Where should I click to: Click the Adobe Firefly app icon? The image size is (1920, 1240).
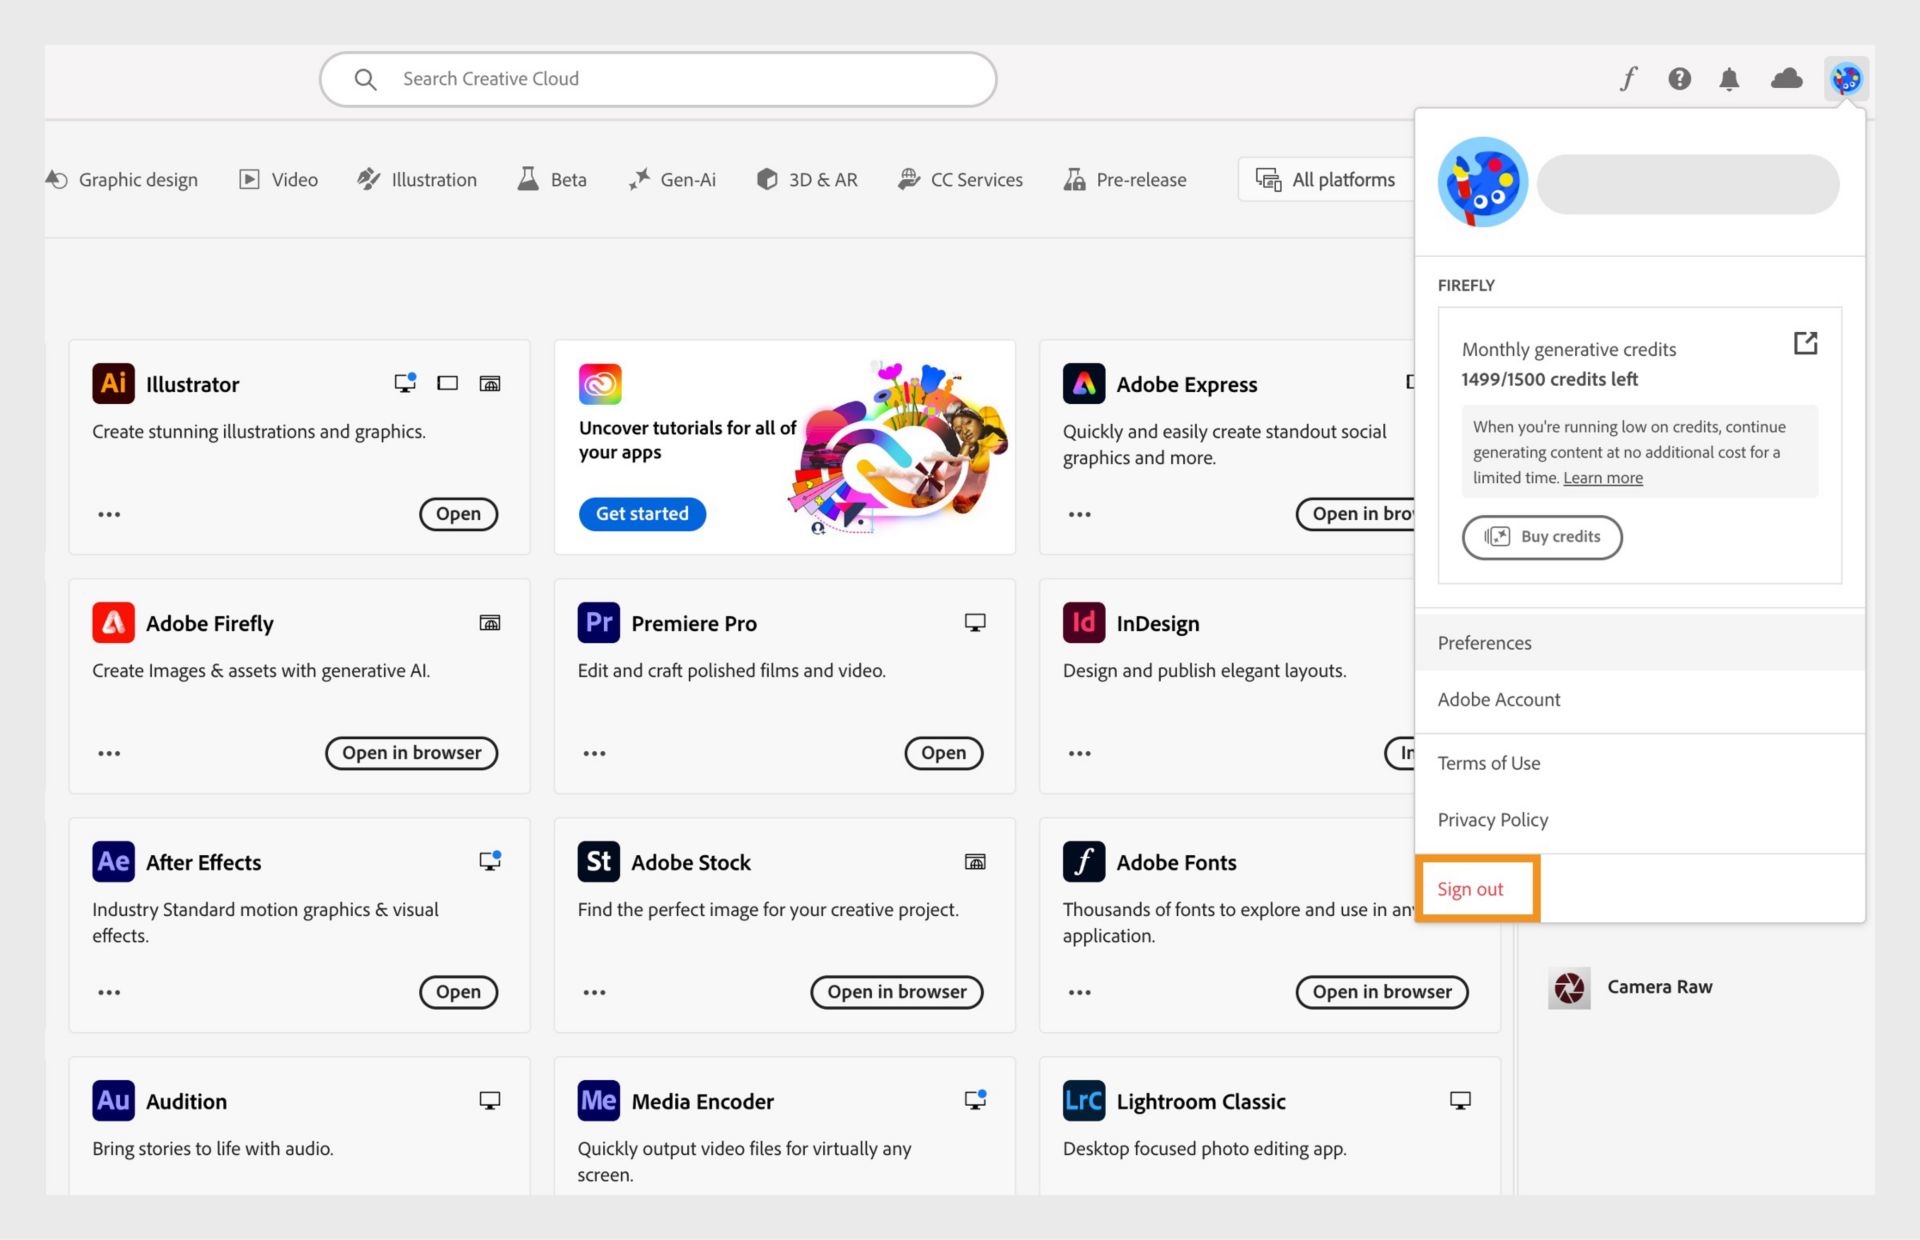(113, 621)
